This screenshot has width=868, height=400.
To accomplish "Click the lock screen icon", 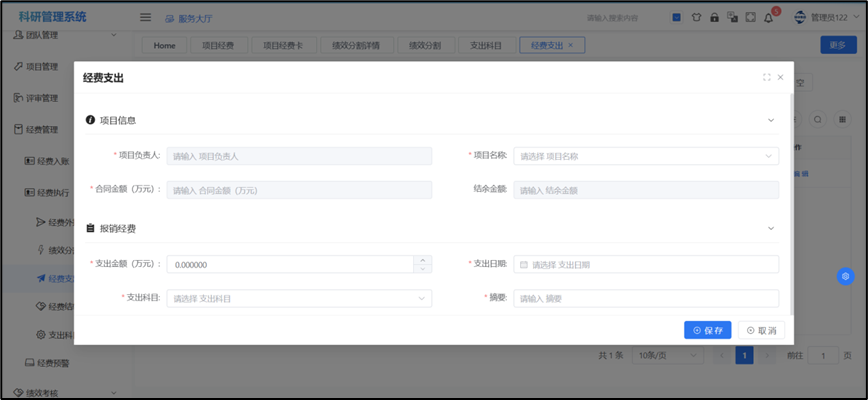I will point(714,17).
